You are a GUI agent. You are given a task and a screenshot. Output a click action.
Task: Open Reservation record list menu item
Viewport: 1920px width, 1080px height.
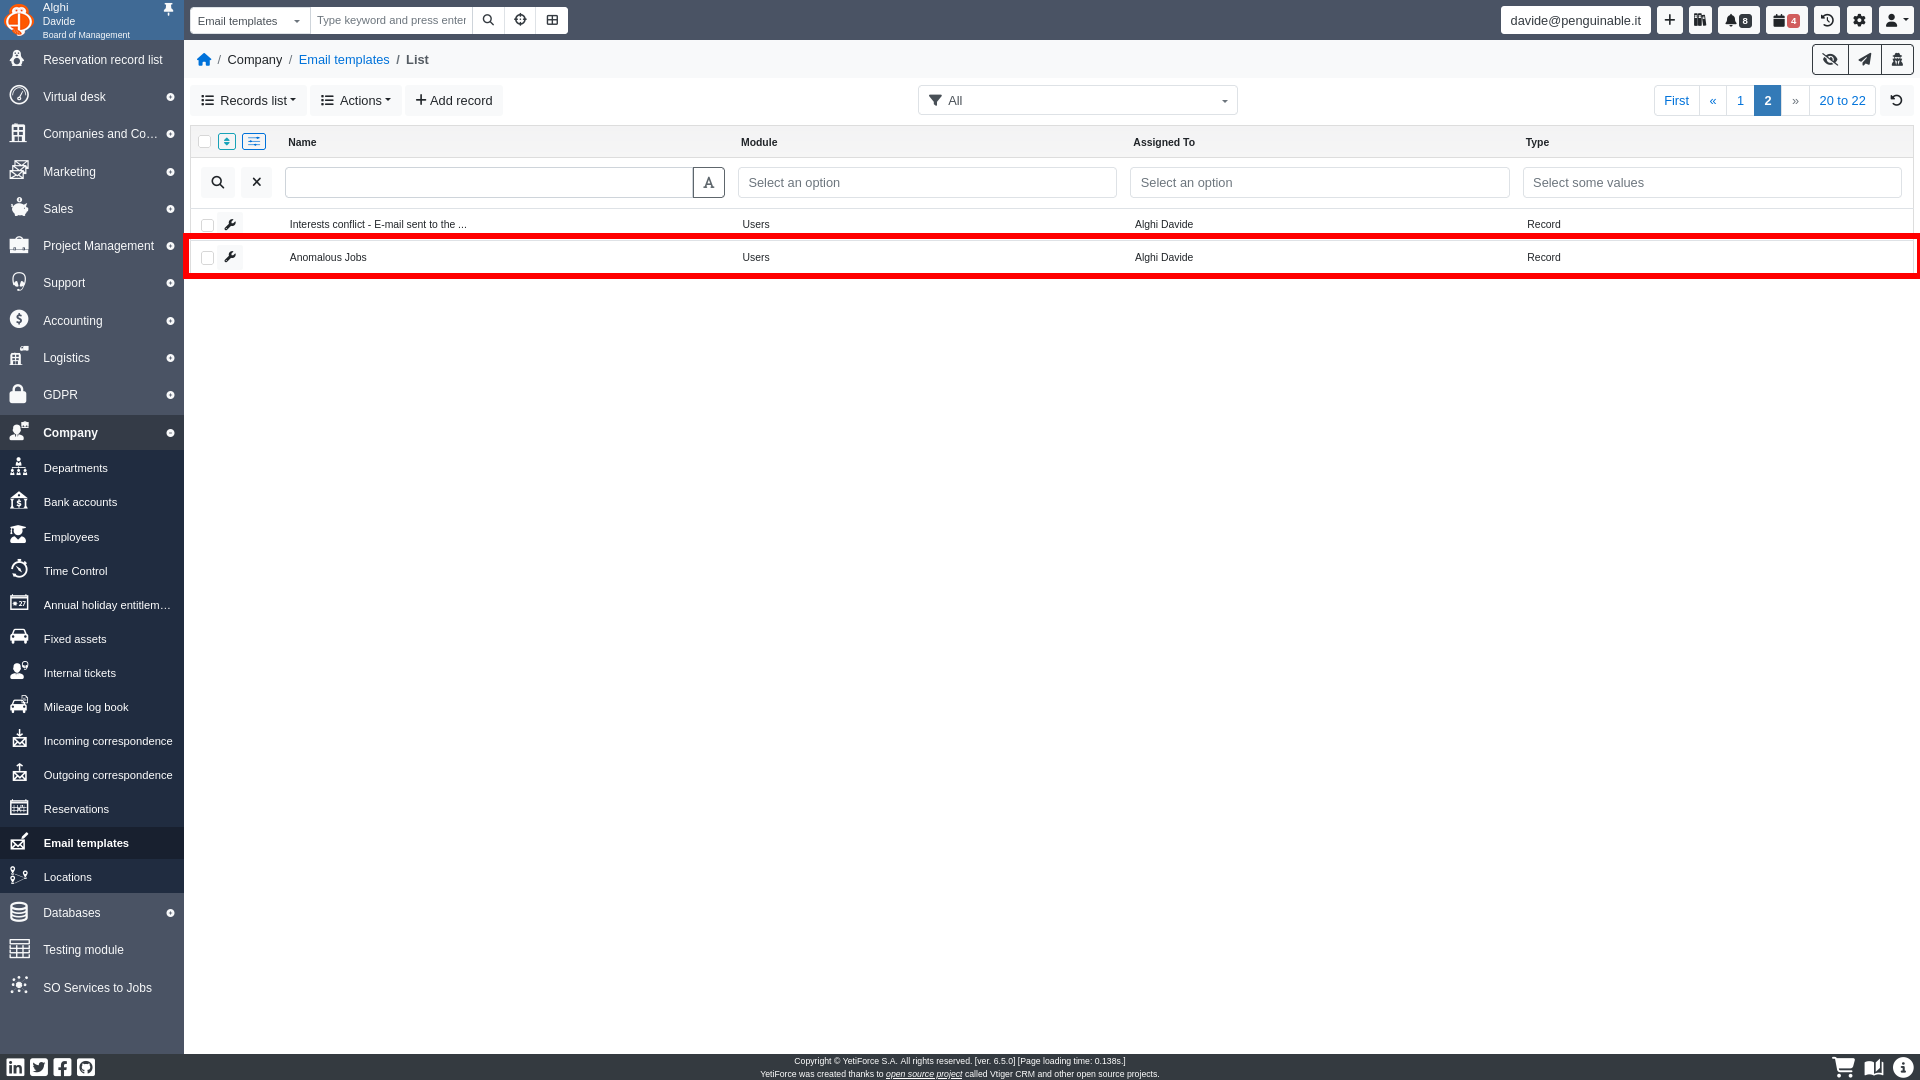click(x=92, y=60)
